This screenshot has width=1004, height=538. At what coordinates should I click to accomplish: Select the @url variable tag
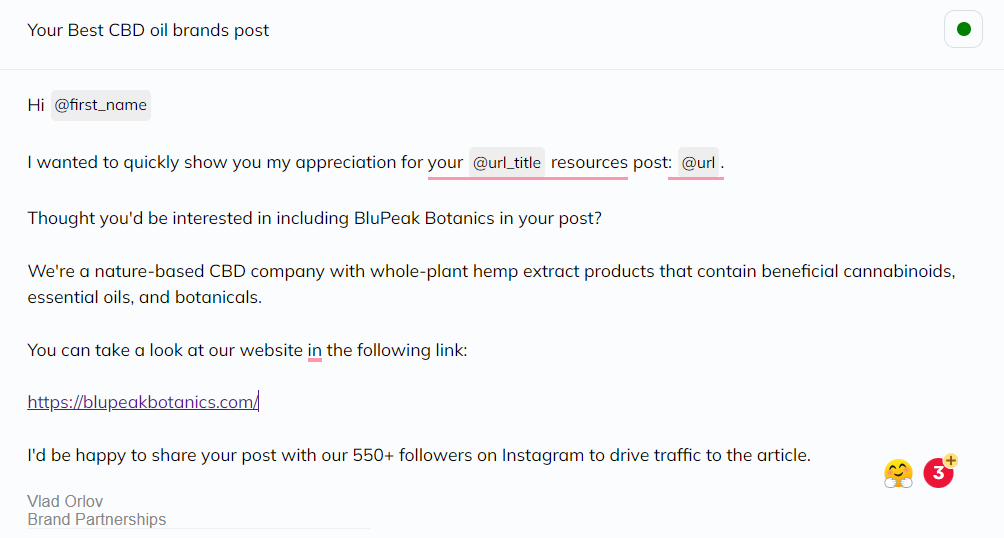pos(698,163)
